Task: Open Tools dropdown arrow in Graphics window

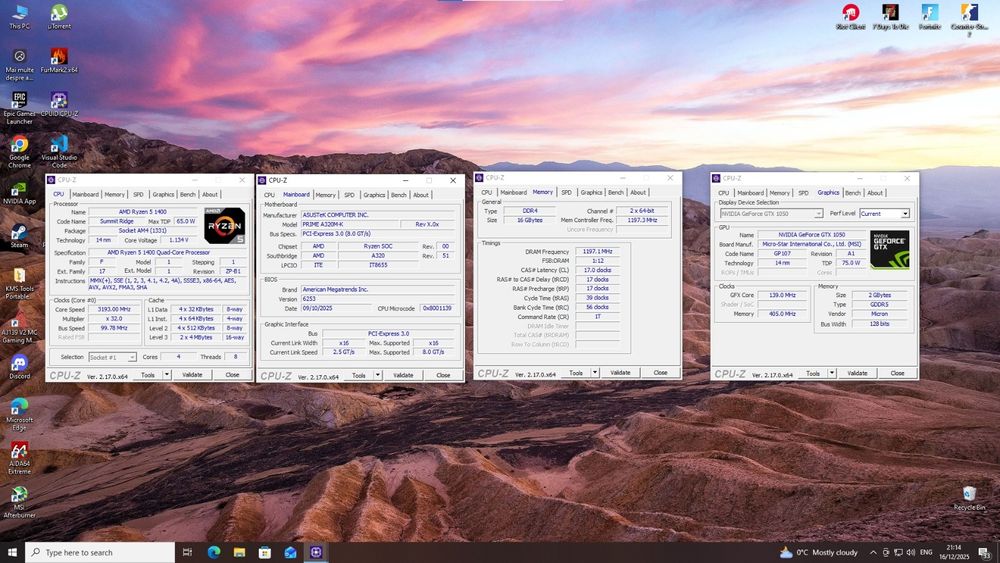Action: (832, 373)
